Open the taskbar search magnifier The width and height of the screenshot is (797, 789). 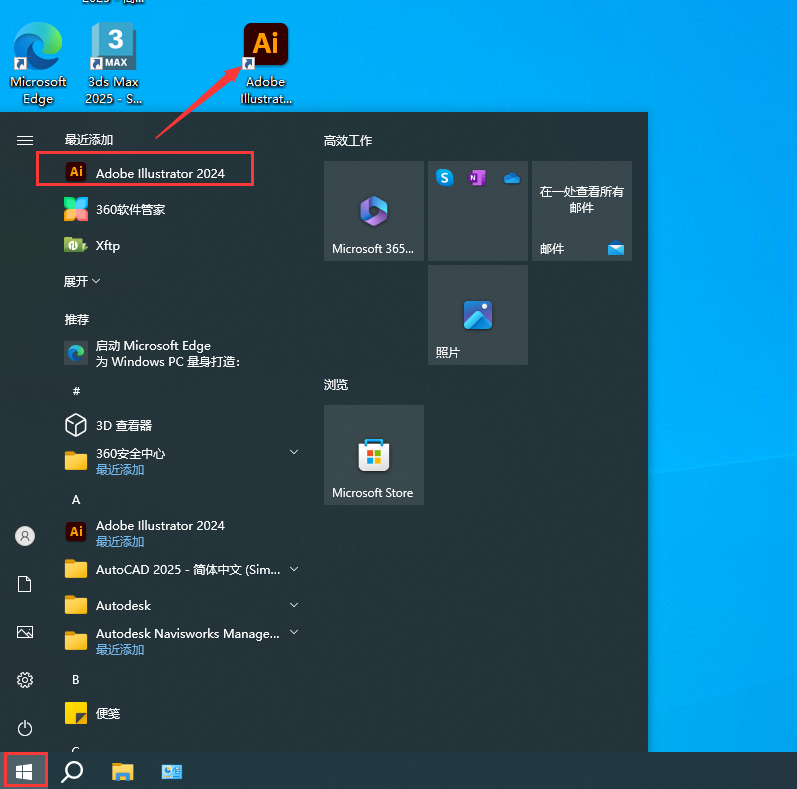(x=73, y=771)
